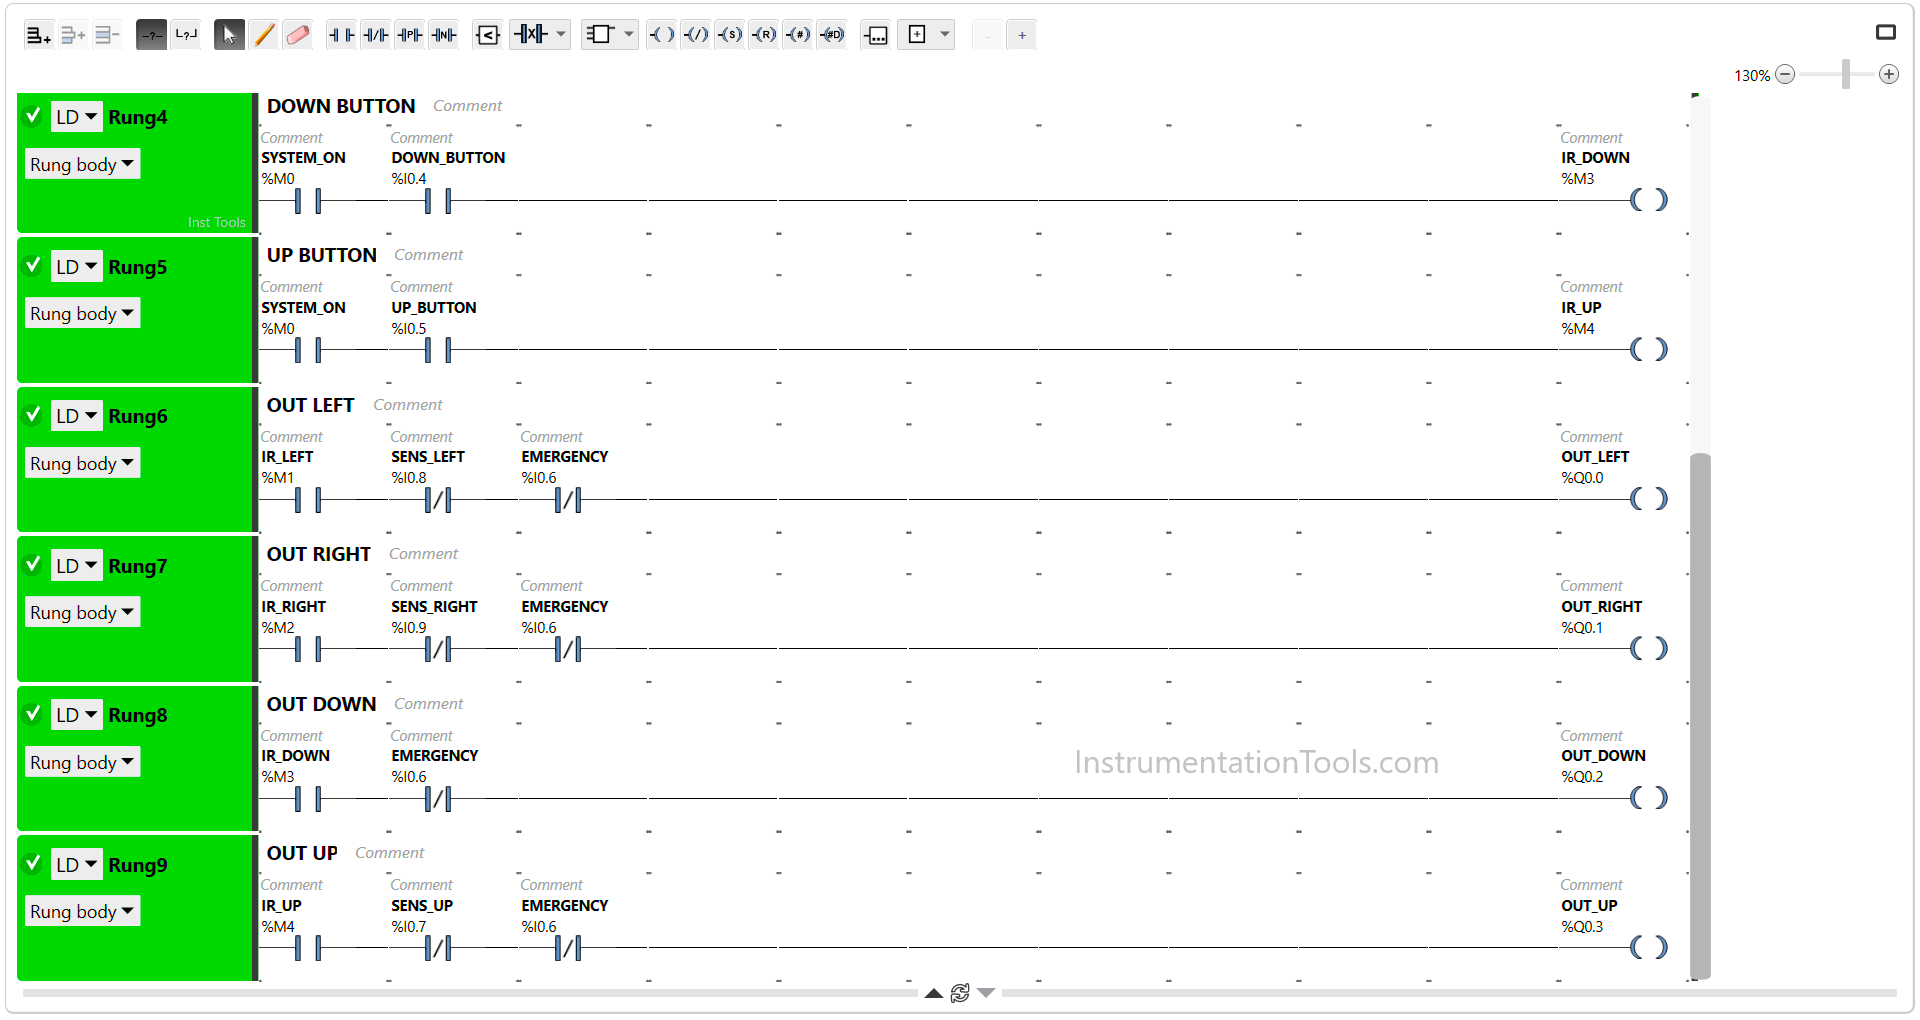
Task: Insert a reset coil (R)
Action: point(764,35)
